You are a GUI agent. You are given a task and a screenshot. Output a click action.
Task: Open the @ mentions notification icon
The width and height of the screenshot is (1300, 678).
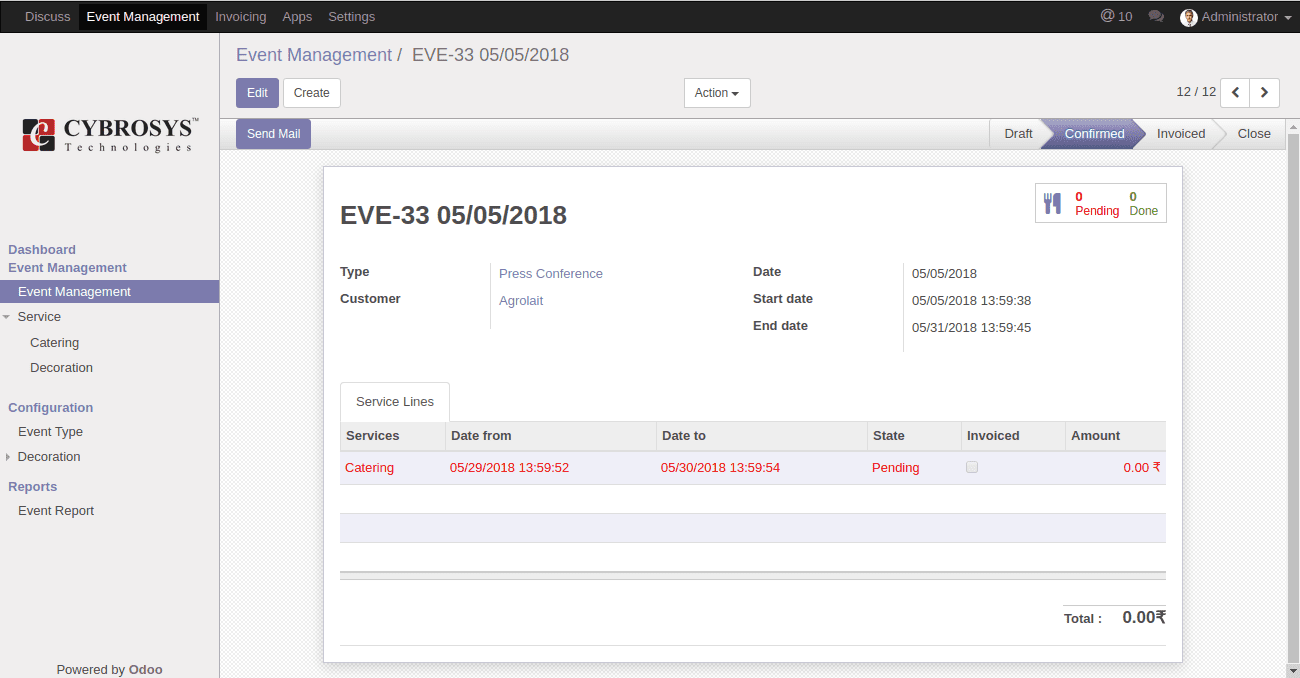pos(1107,16)
